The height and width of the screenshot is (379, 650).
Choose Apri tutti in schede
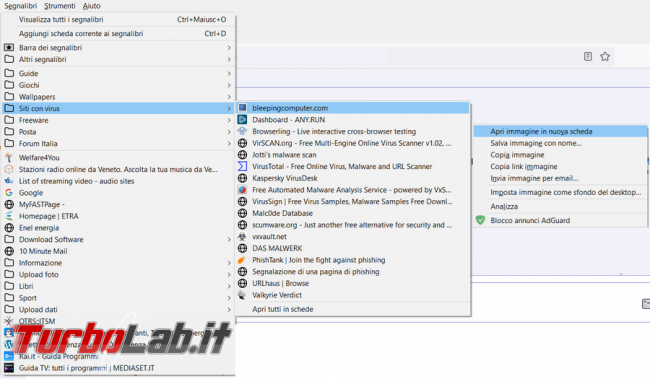[353, 309]
